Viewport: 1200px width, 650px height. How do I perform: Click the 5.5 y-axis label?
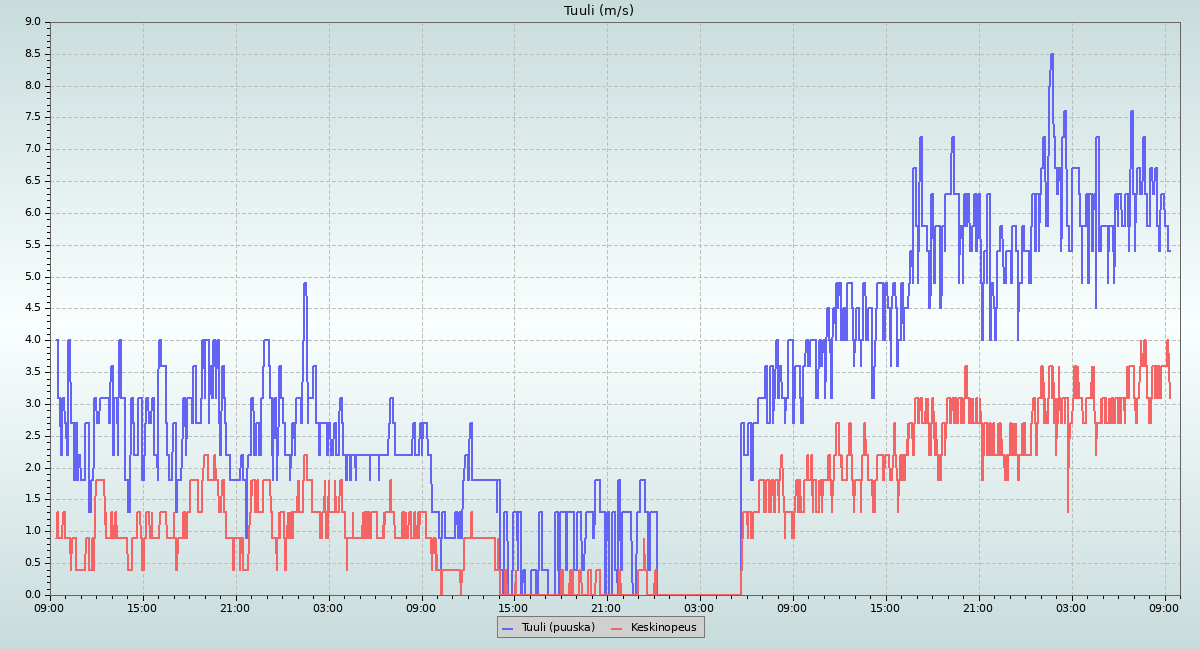(x=32, y=245)
